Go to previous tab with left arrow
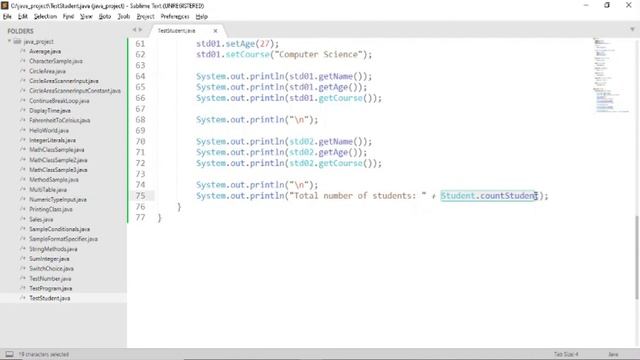640x360 pixels. (134, 30)
